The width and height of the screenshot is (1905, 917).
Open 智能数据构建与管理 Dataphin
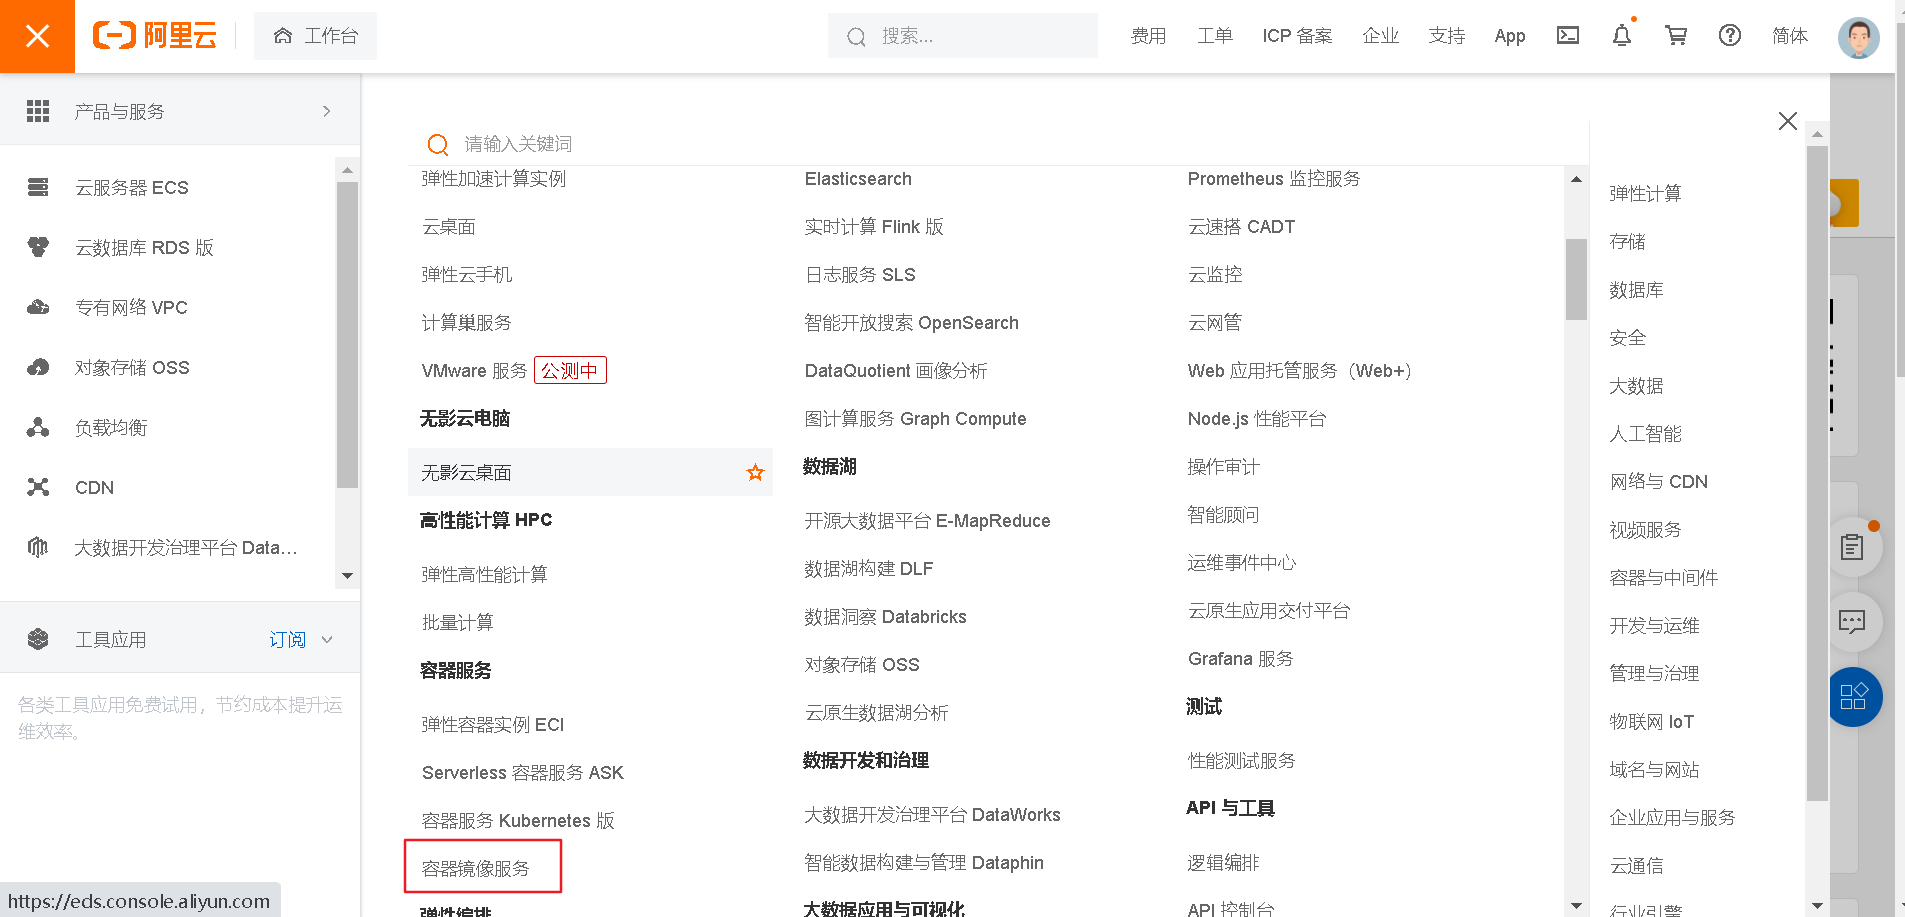pyautogui.click(x=924, y=862)
